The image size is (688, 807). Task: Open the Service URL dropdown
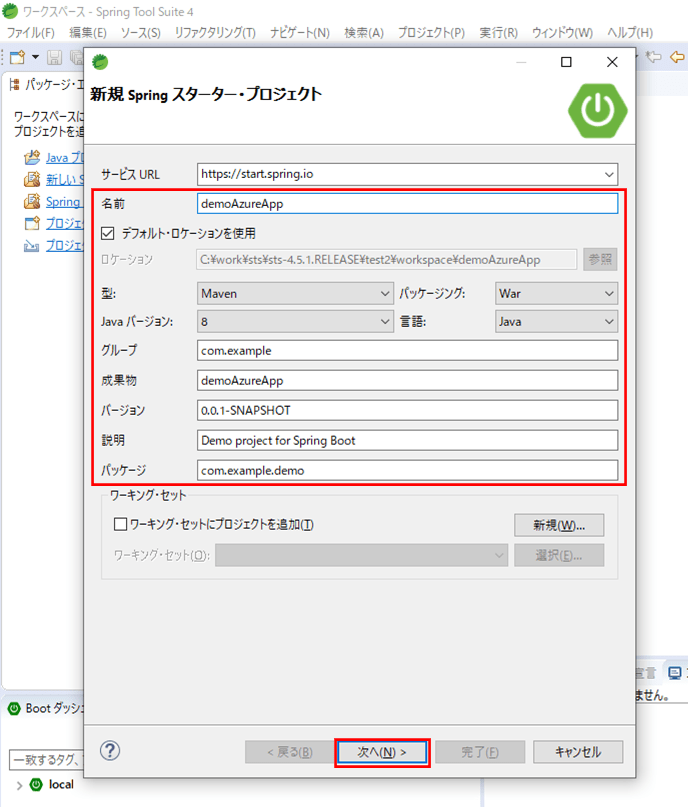pyautogui.click(x=609, y=174)
